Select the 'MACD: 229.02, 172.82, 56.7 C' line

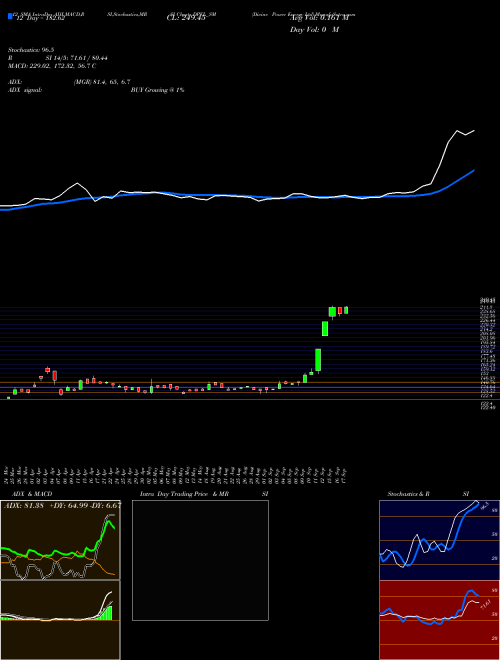tap(52, 66)
